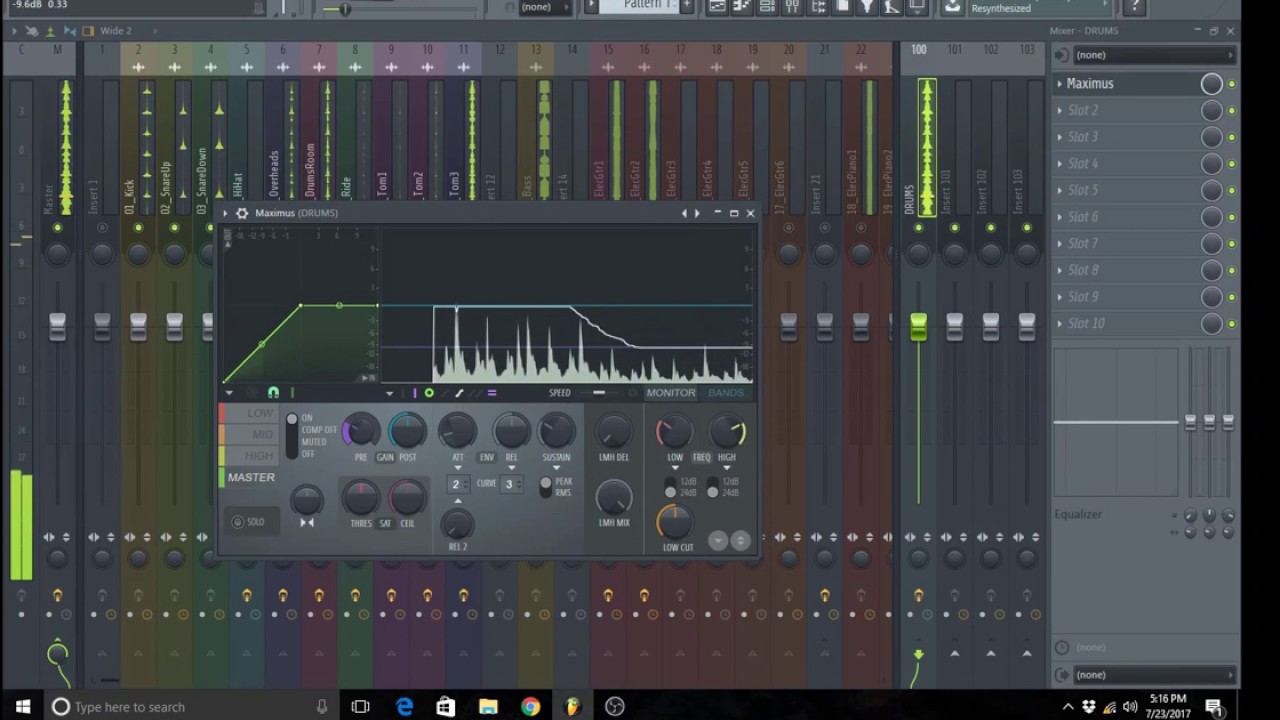Viewport: 1280px width, 720px height.
Task: Toggle the Slot 5 enable LED
Action: click(1231, 190)
